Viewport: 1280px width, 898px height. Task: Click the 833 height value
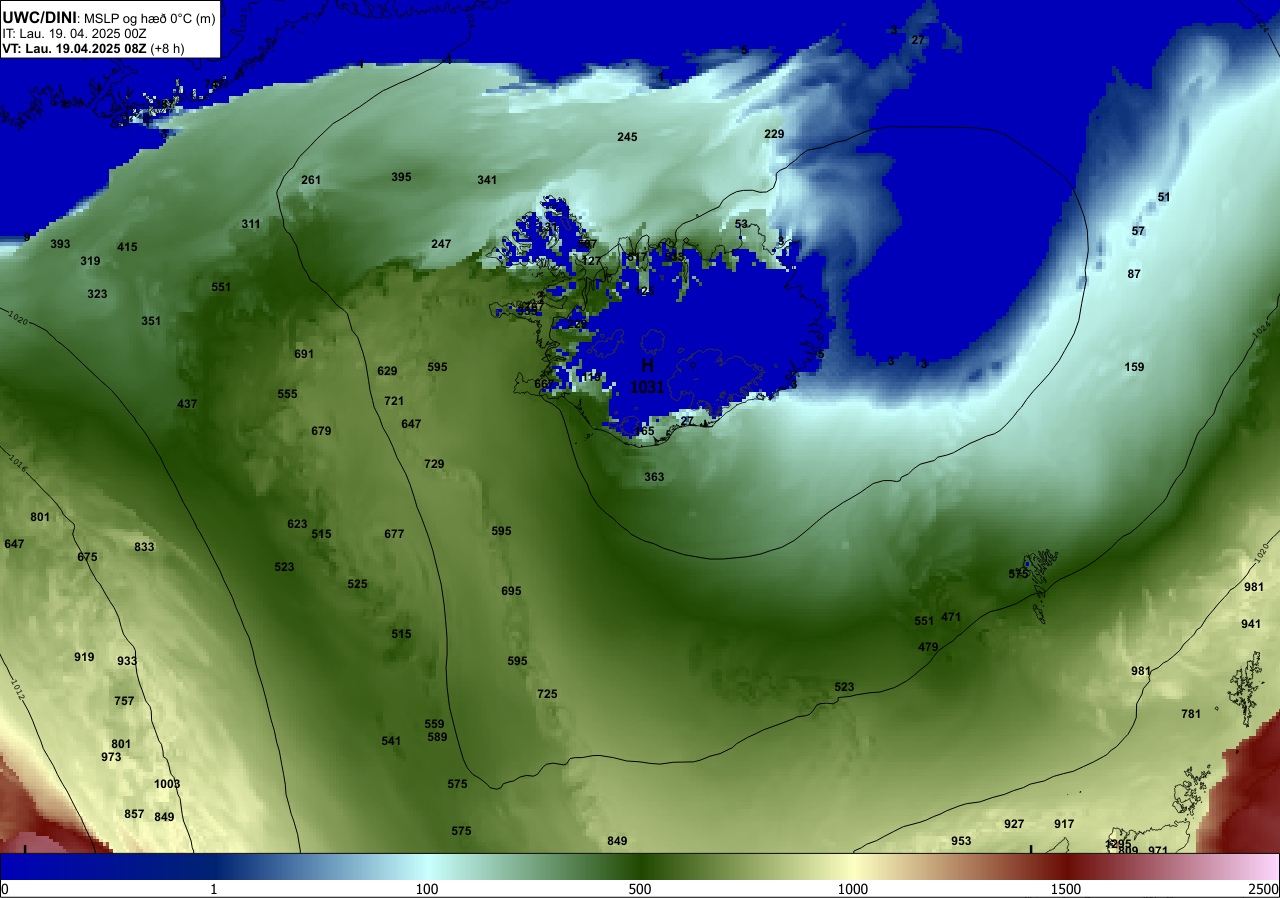point(144,547)
